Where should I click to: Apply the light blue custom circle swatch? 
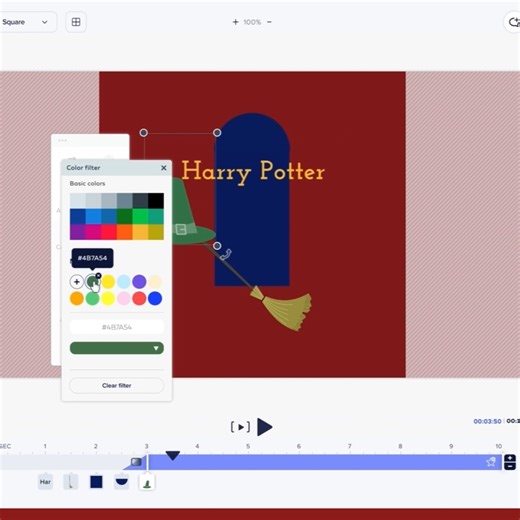coord(124,282)
